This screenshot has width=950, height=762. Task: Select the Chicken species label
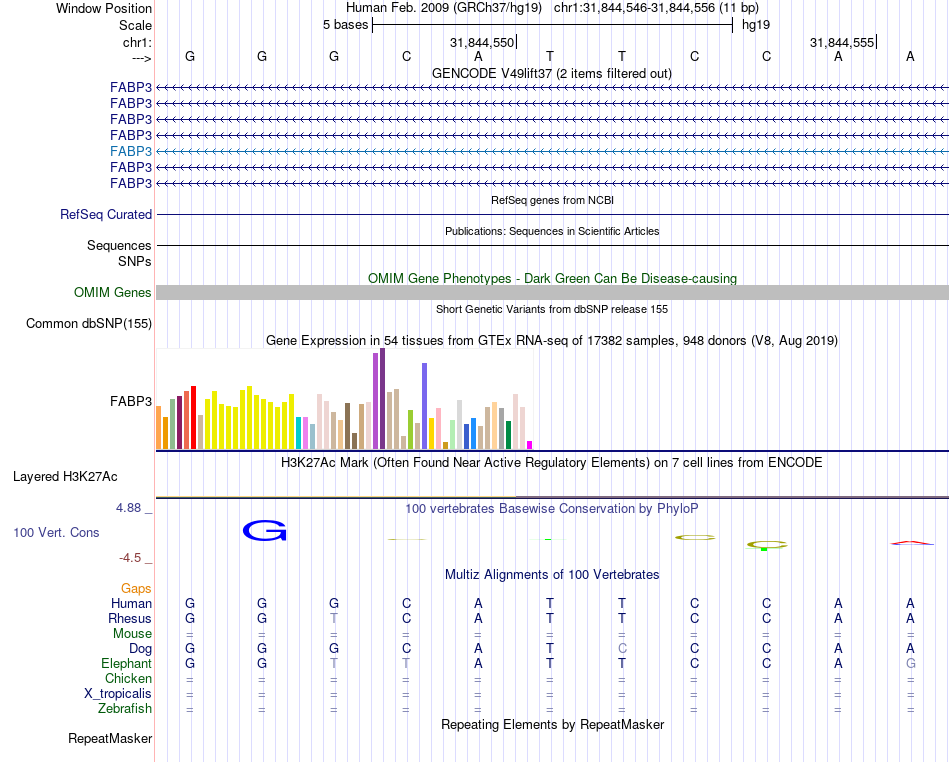click(x=128, y=678)
